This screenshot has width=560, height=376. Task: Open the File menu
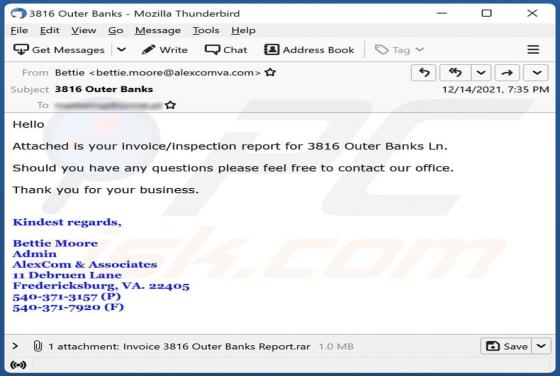19,30
